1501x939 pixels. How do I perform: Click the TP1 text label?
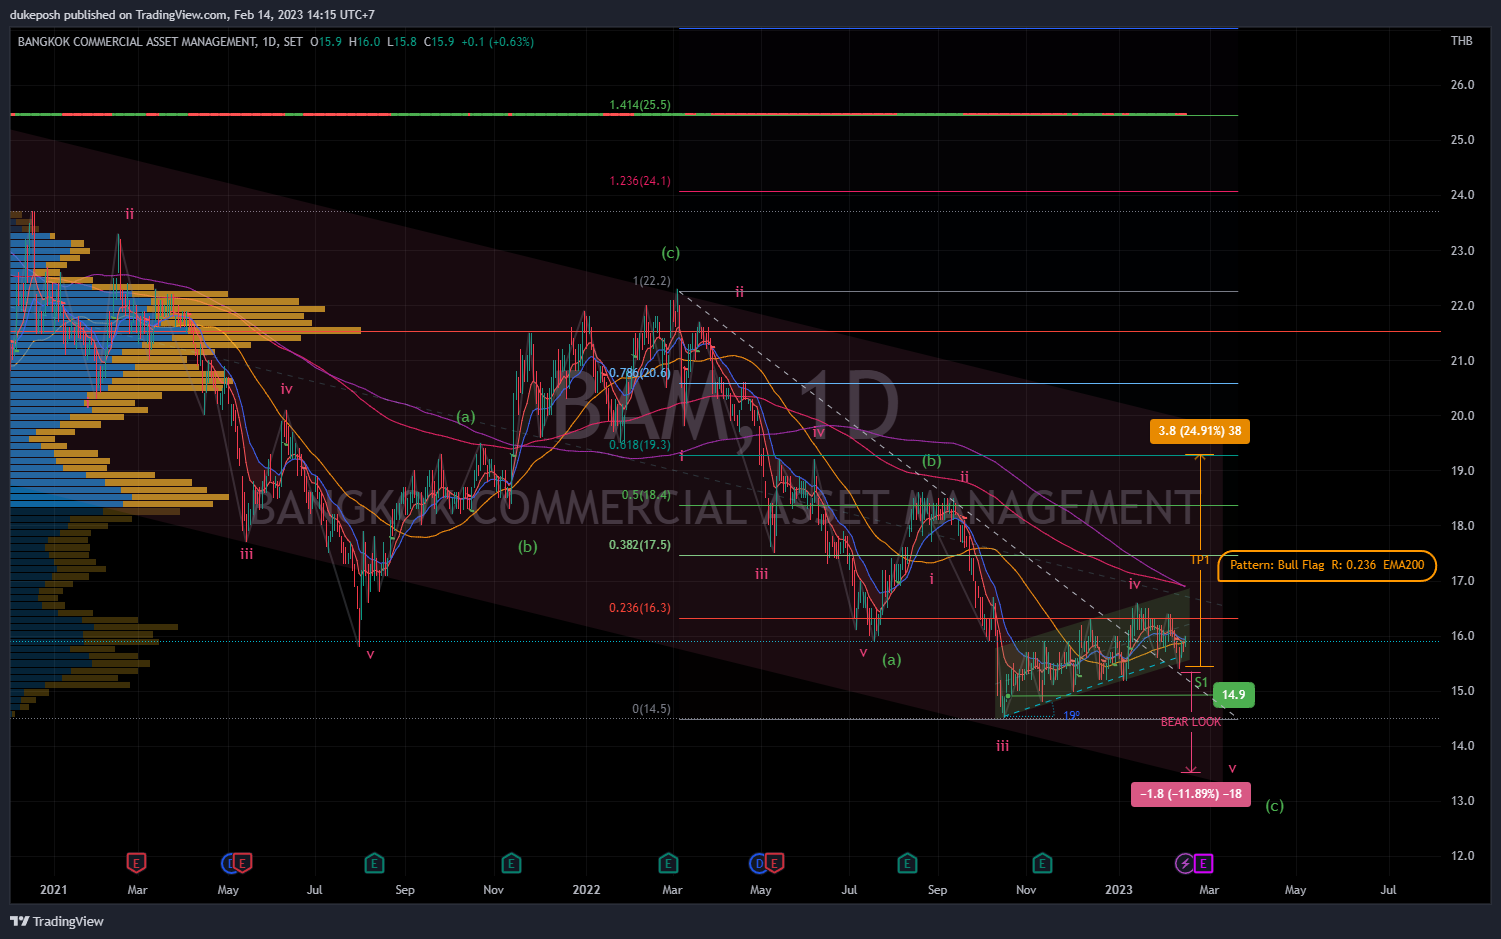(1201, 560)
